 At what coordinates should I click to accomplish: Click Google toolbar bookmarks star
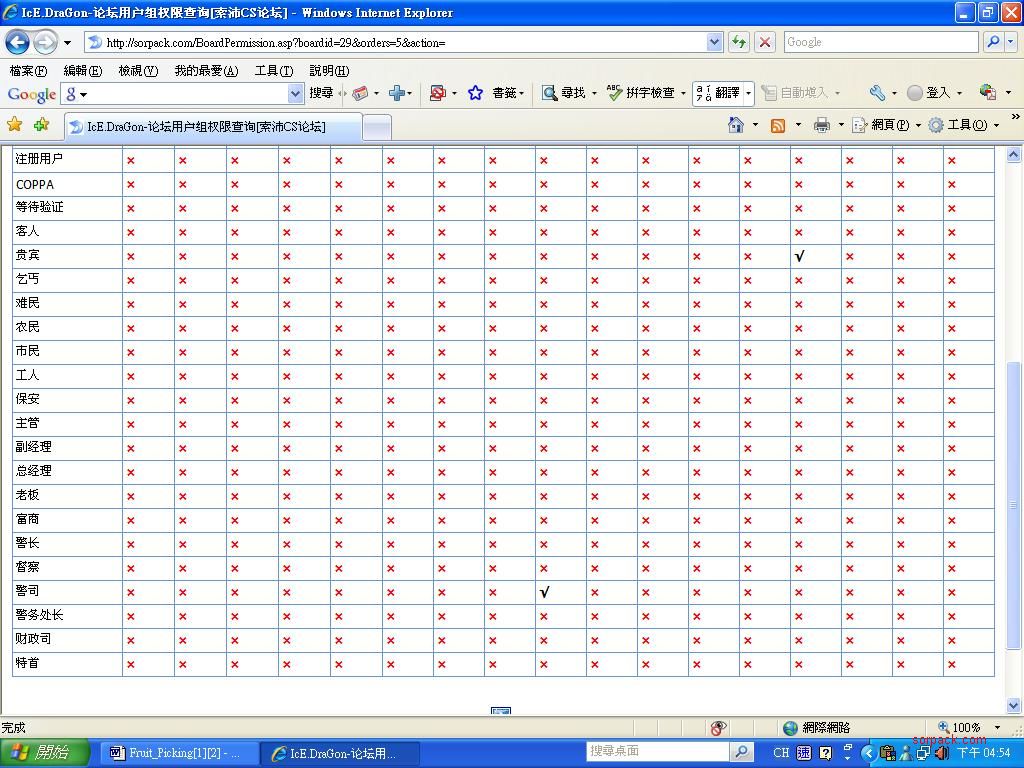[476, 93]
